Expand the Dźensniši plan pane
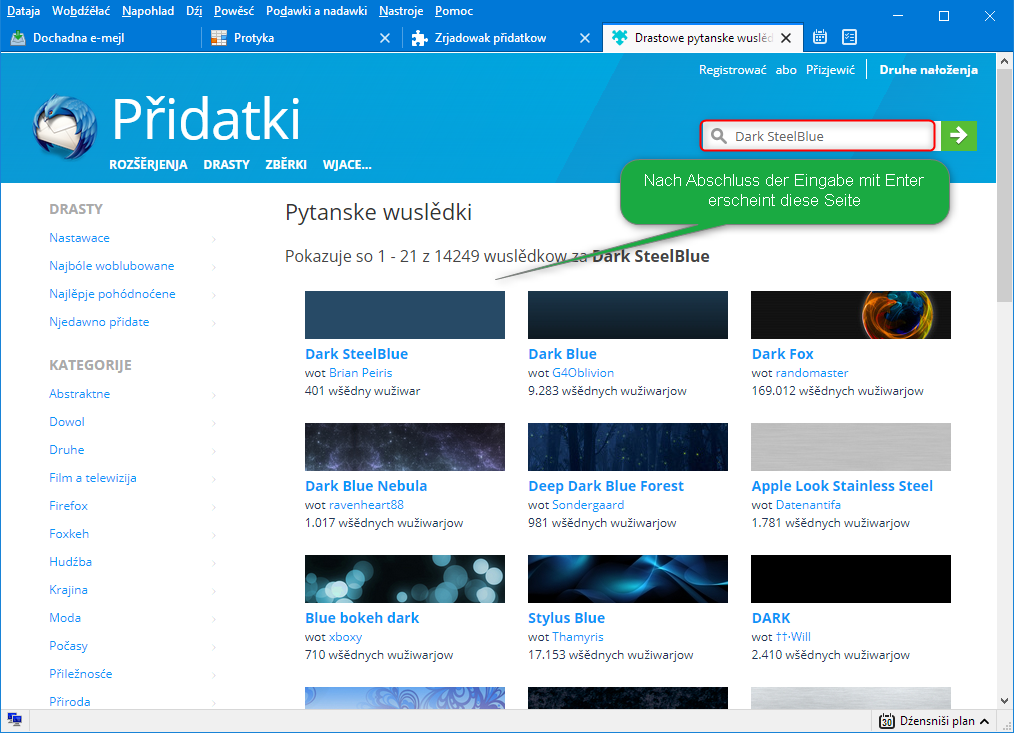 984,721
